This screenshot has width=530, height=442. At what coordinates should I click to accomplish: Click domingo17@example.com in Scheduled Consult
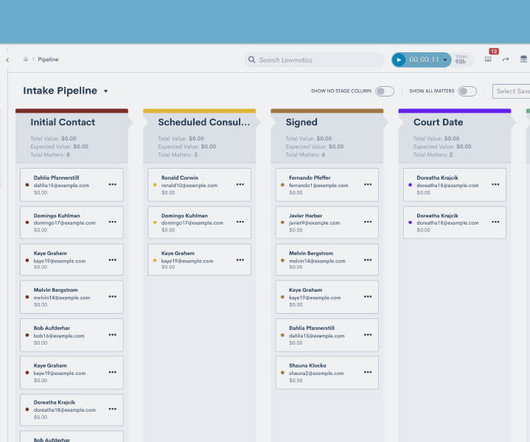click(192, 223)
